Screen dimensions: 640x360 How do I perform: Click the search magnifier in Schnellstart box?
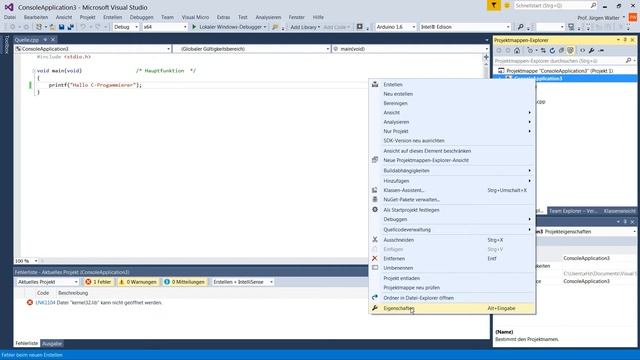point(593,5)
